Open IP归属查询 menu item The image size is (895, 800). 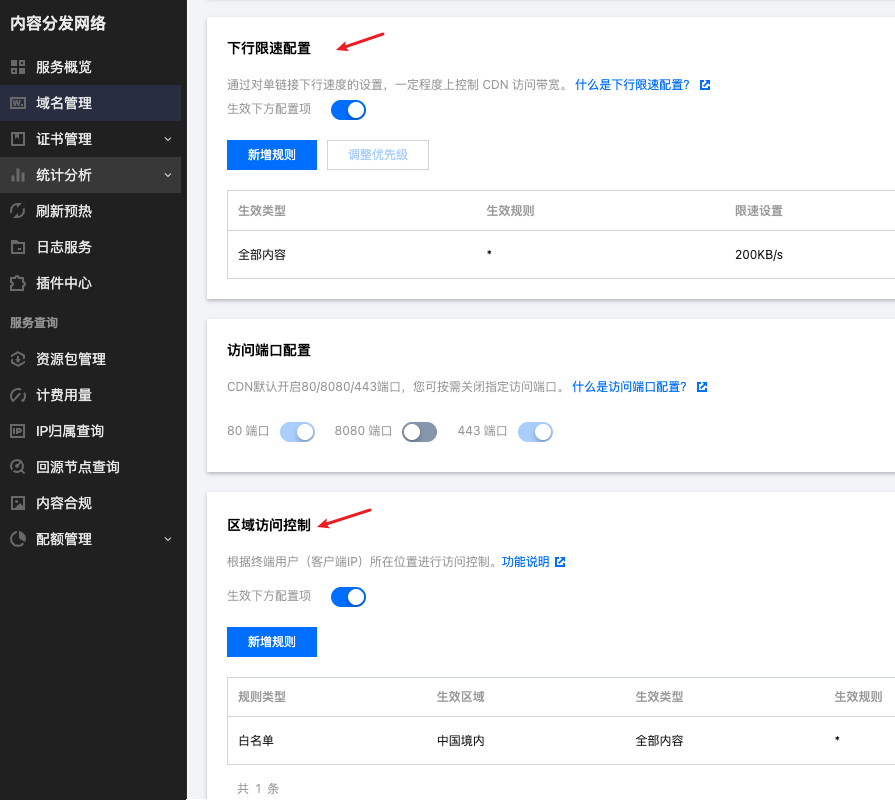tap(90, 431)
